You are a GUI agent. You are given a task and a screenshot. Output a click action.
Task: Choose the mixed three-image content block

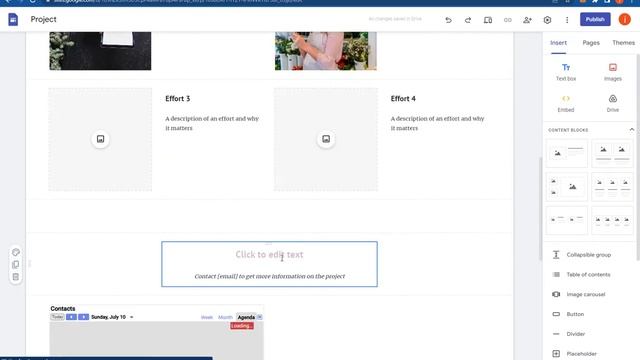[x=567, y=187]
